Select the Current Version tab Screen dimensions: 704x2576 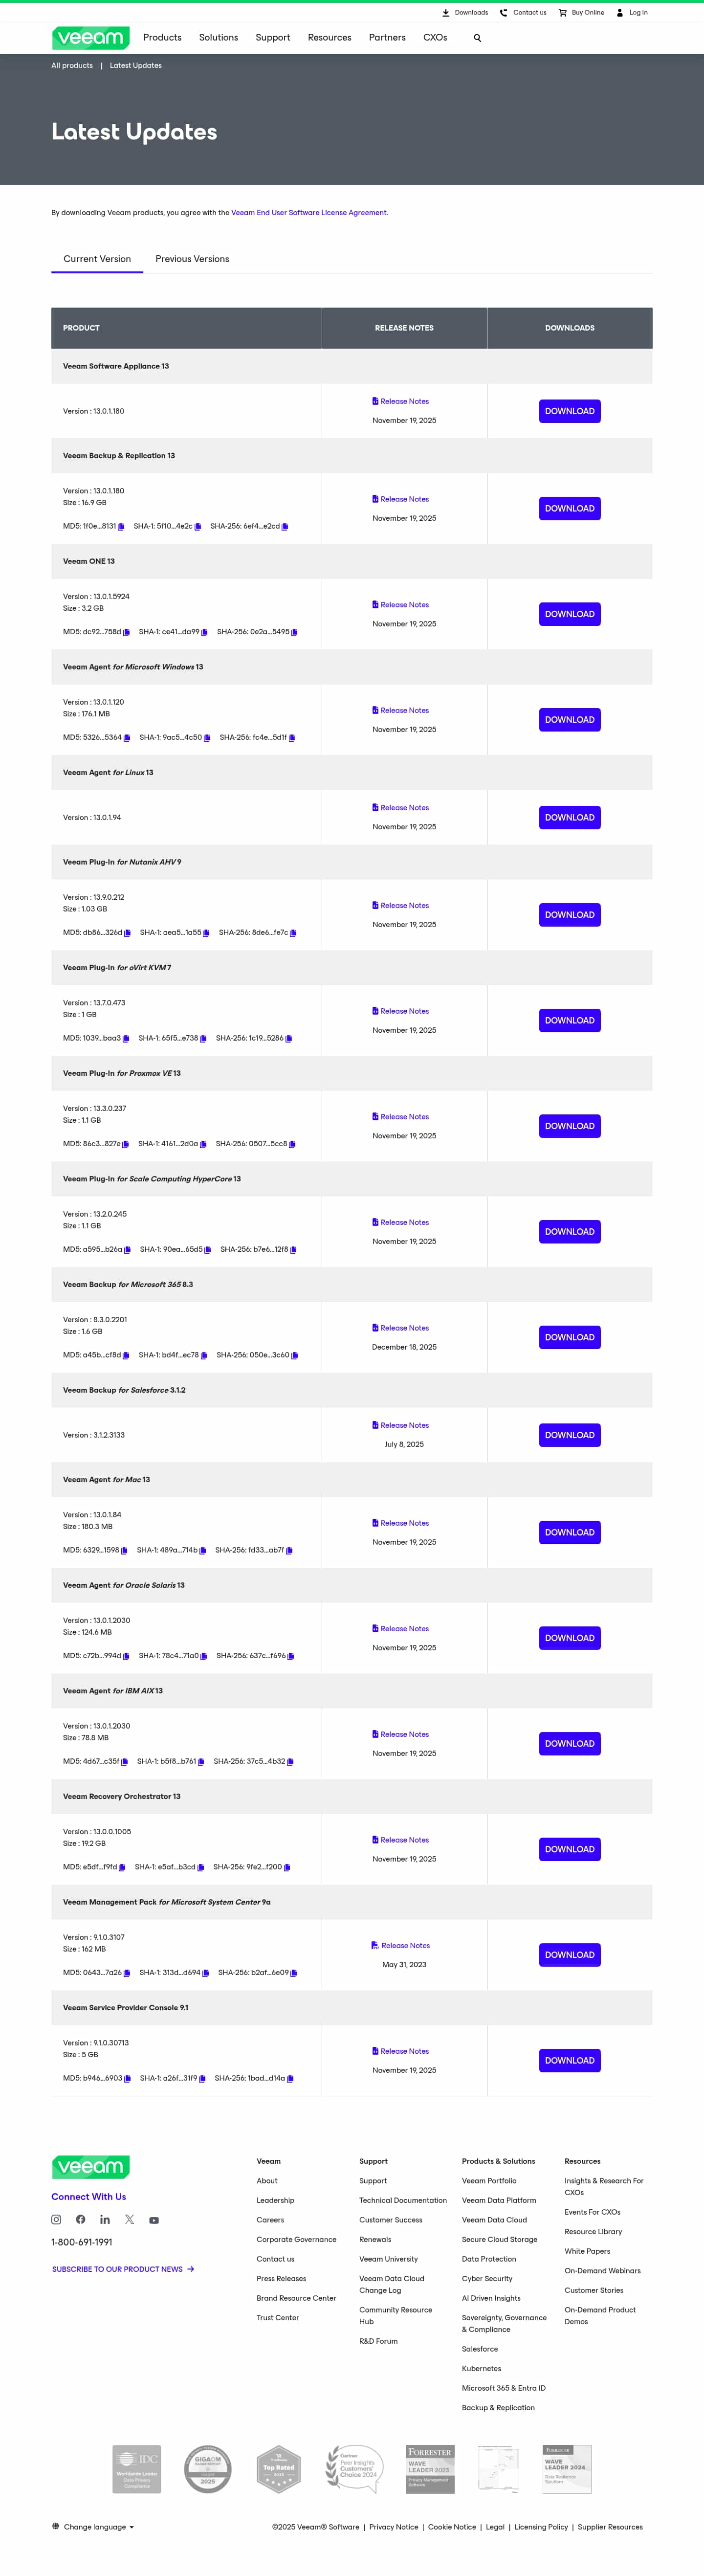pos(97,259)
